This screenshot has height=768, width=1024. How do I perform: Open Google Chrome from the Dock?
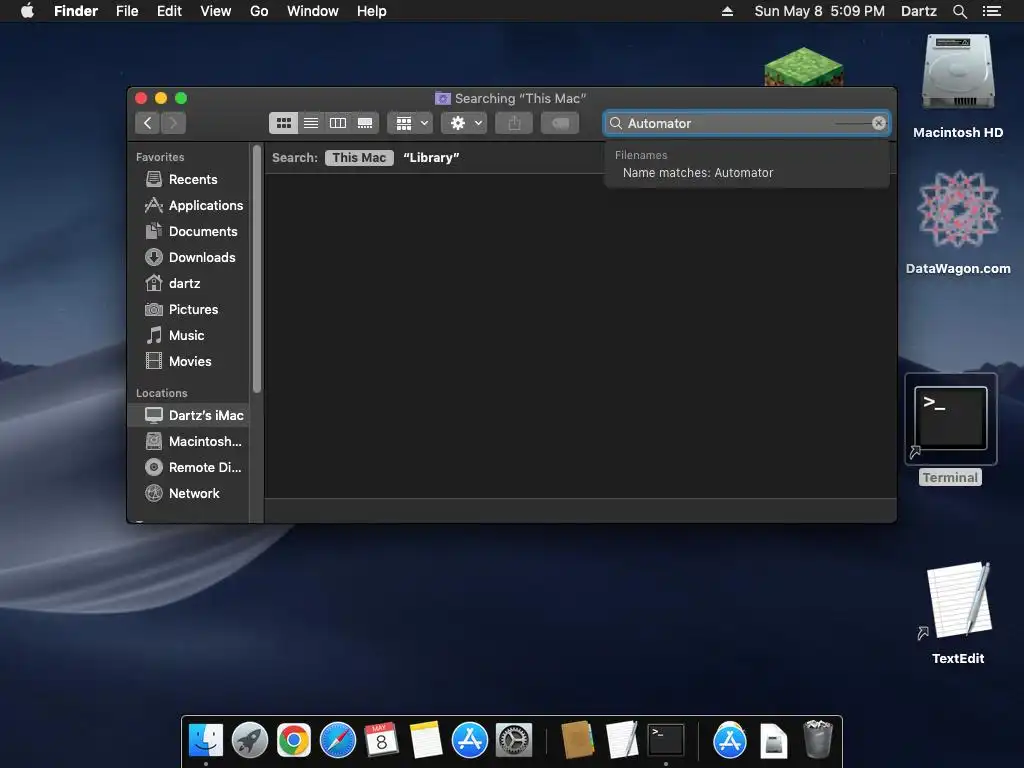[294, 741]
